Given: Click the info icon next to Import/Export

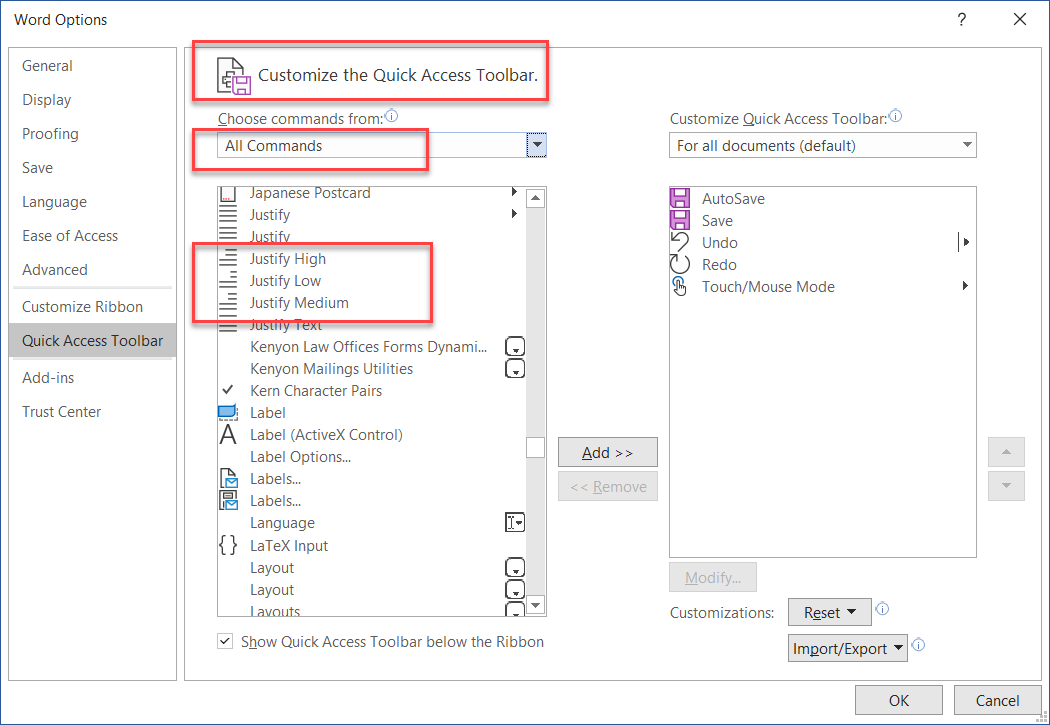Looking at the screenshot, I should coord(919,645).
